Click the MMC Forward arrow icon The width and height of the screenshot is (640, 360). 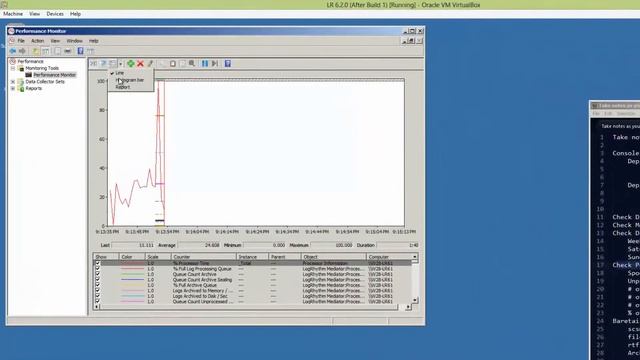(22, 51)
